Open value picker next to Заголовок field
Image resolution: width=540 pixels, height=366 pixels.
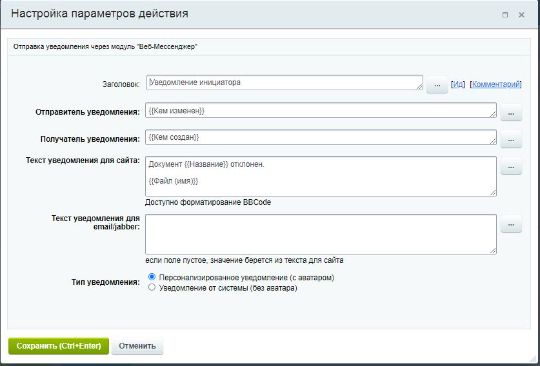[437, 85]
